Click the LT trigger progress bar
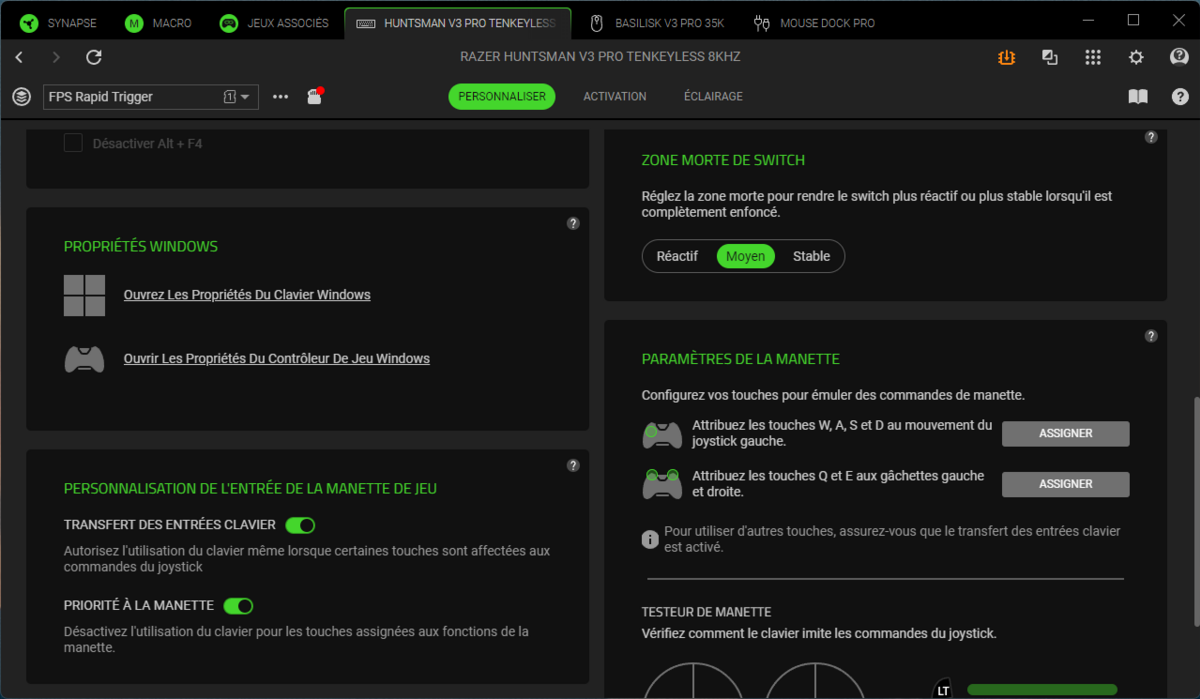Screen dimensions: 1200x699 tap(1042, 690)
